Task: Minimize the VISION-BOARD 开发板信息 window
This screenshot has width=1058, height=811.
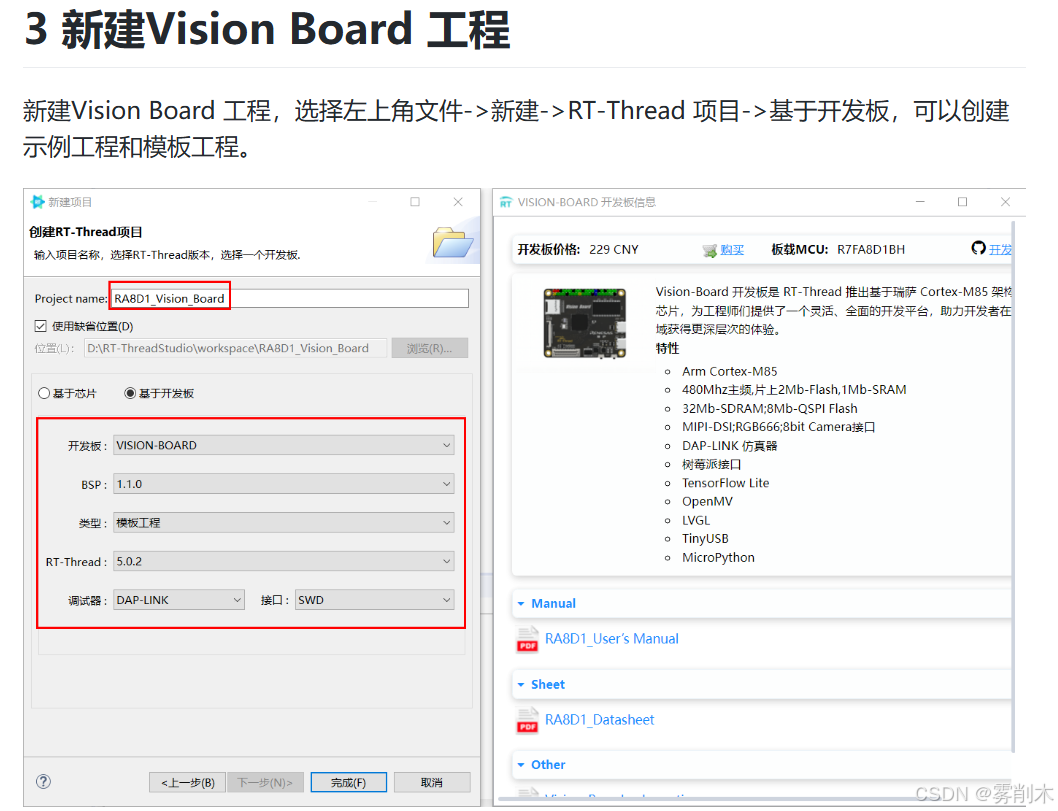Action: point(920,202)
